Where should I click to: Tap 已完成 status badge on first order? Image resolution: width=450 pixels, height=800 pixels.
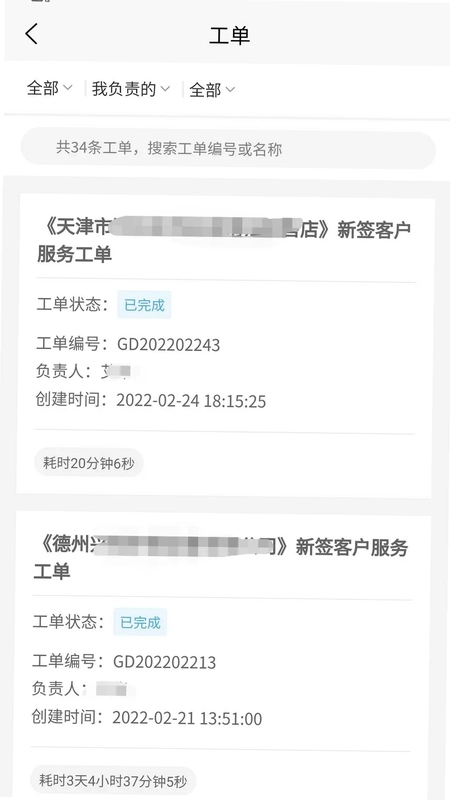coord(144,305)
